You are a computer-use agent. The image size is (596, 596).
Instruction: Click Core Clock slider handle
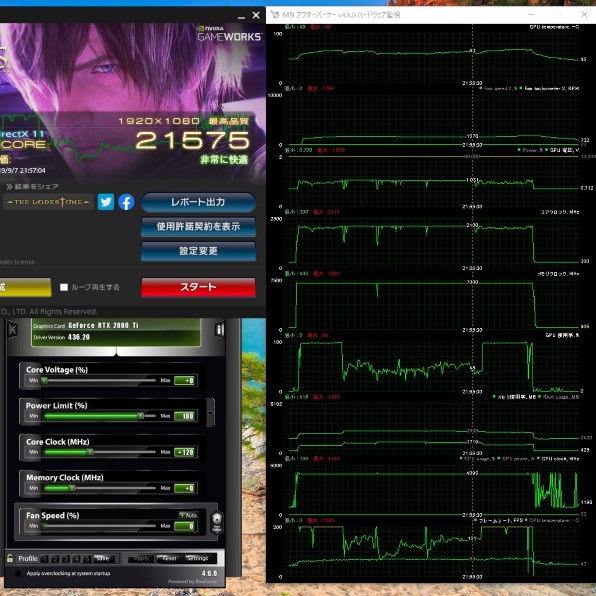click(x=90, y=452)
